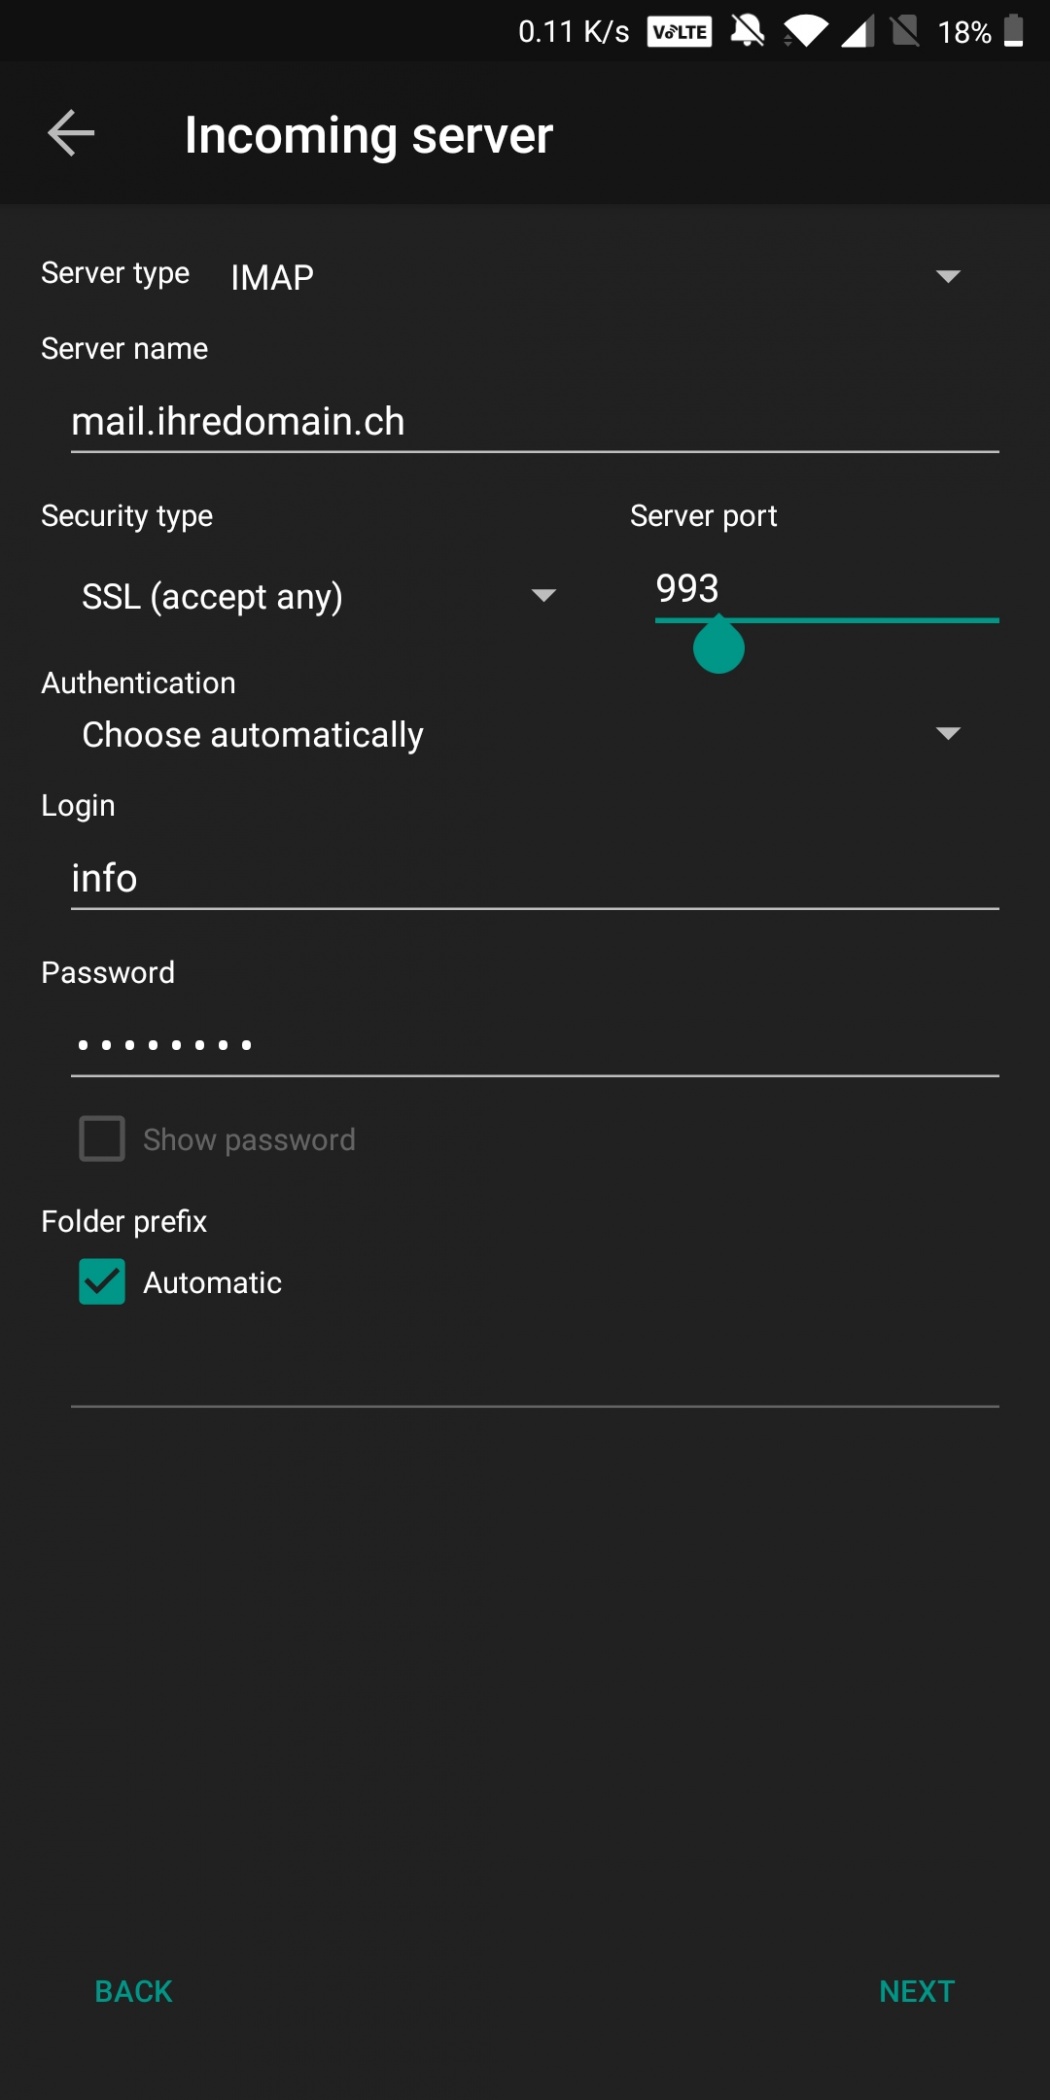Image resolution: width=1050 pixels, height=2100 pixels.
Task: Tap the battery icon in status bar
Action: click(x=1013, y=31)
